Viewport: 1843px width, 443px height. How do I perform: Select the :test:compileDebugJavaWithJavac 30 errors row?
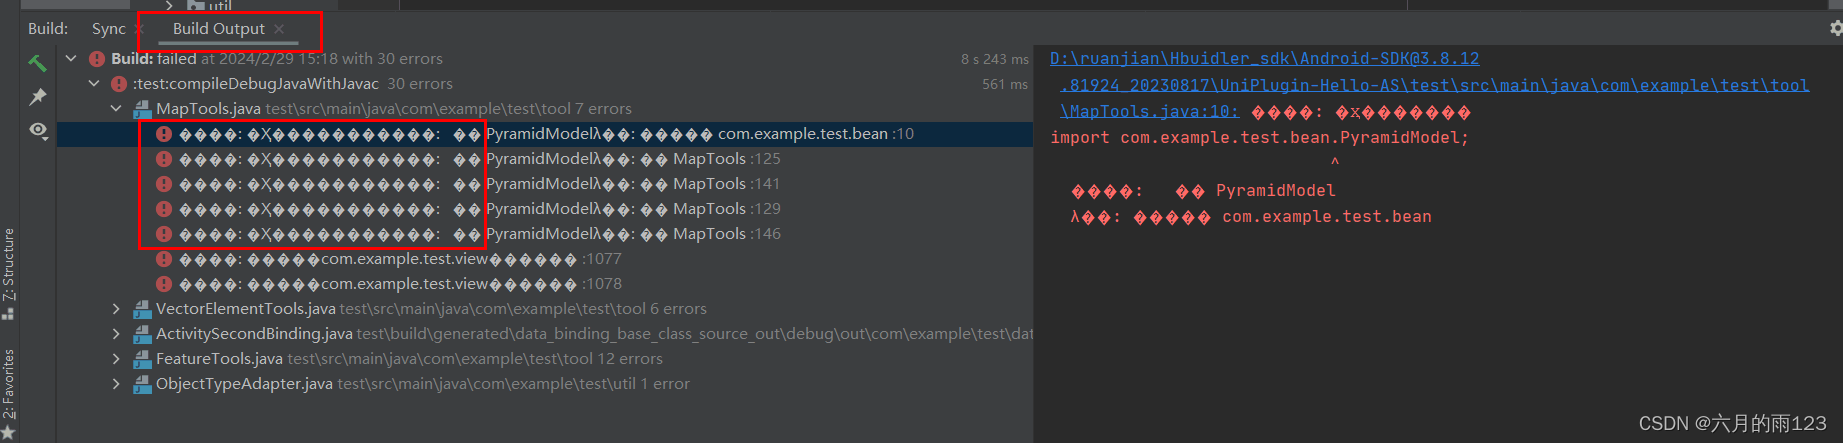545,84
